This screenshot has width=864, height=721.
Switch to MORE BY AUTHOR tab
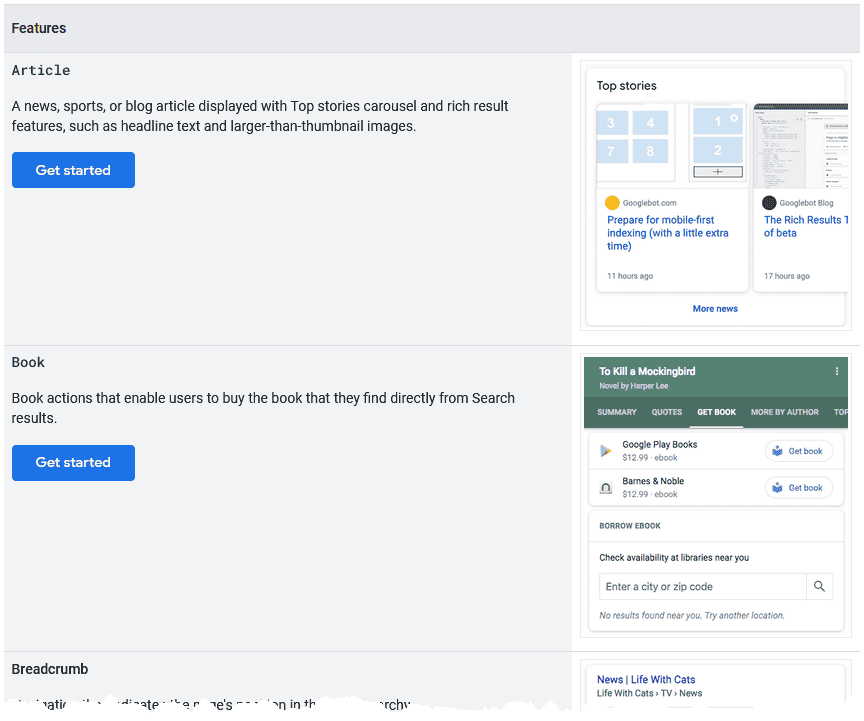pyautogui.click(x=784, y=412)
